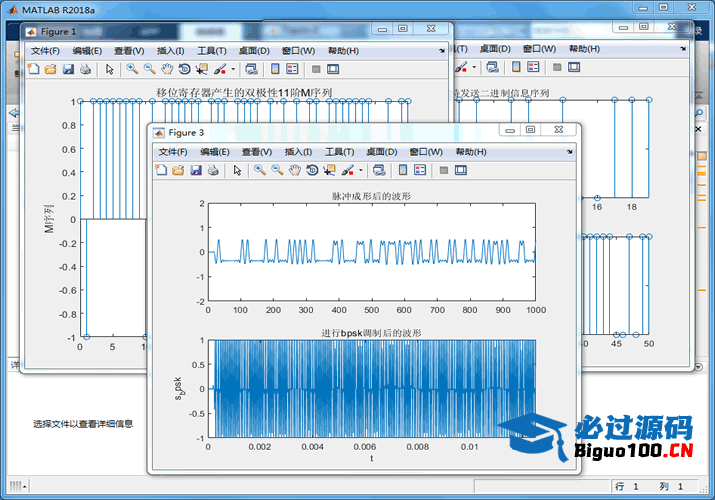Open 文件(F) menu in Figure 3
The height and width of the screenshot is (500, 715).
(173, 152)
